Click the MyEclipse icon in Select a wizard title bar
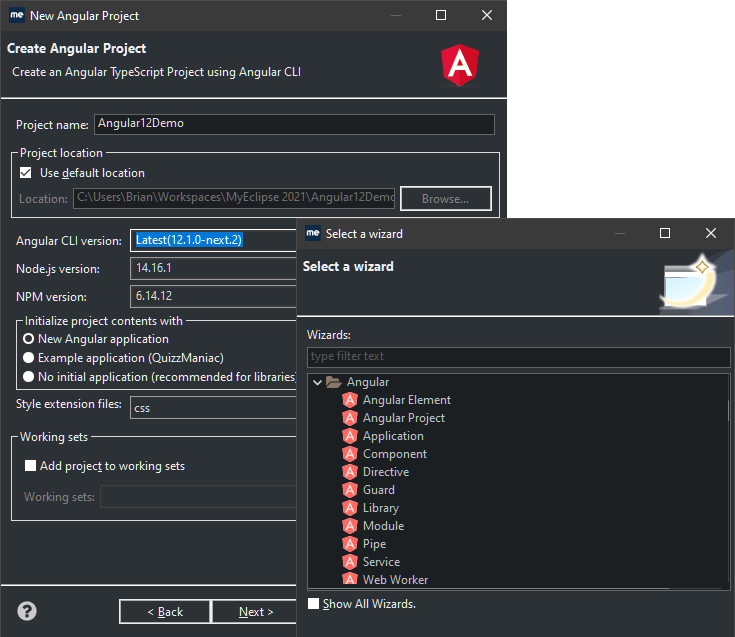This screenshot has height=637, width=735. tap(313, 233)
